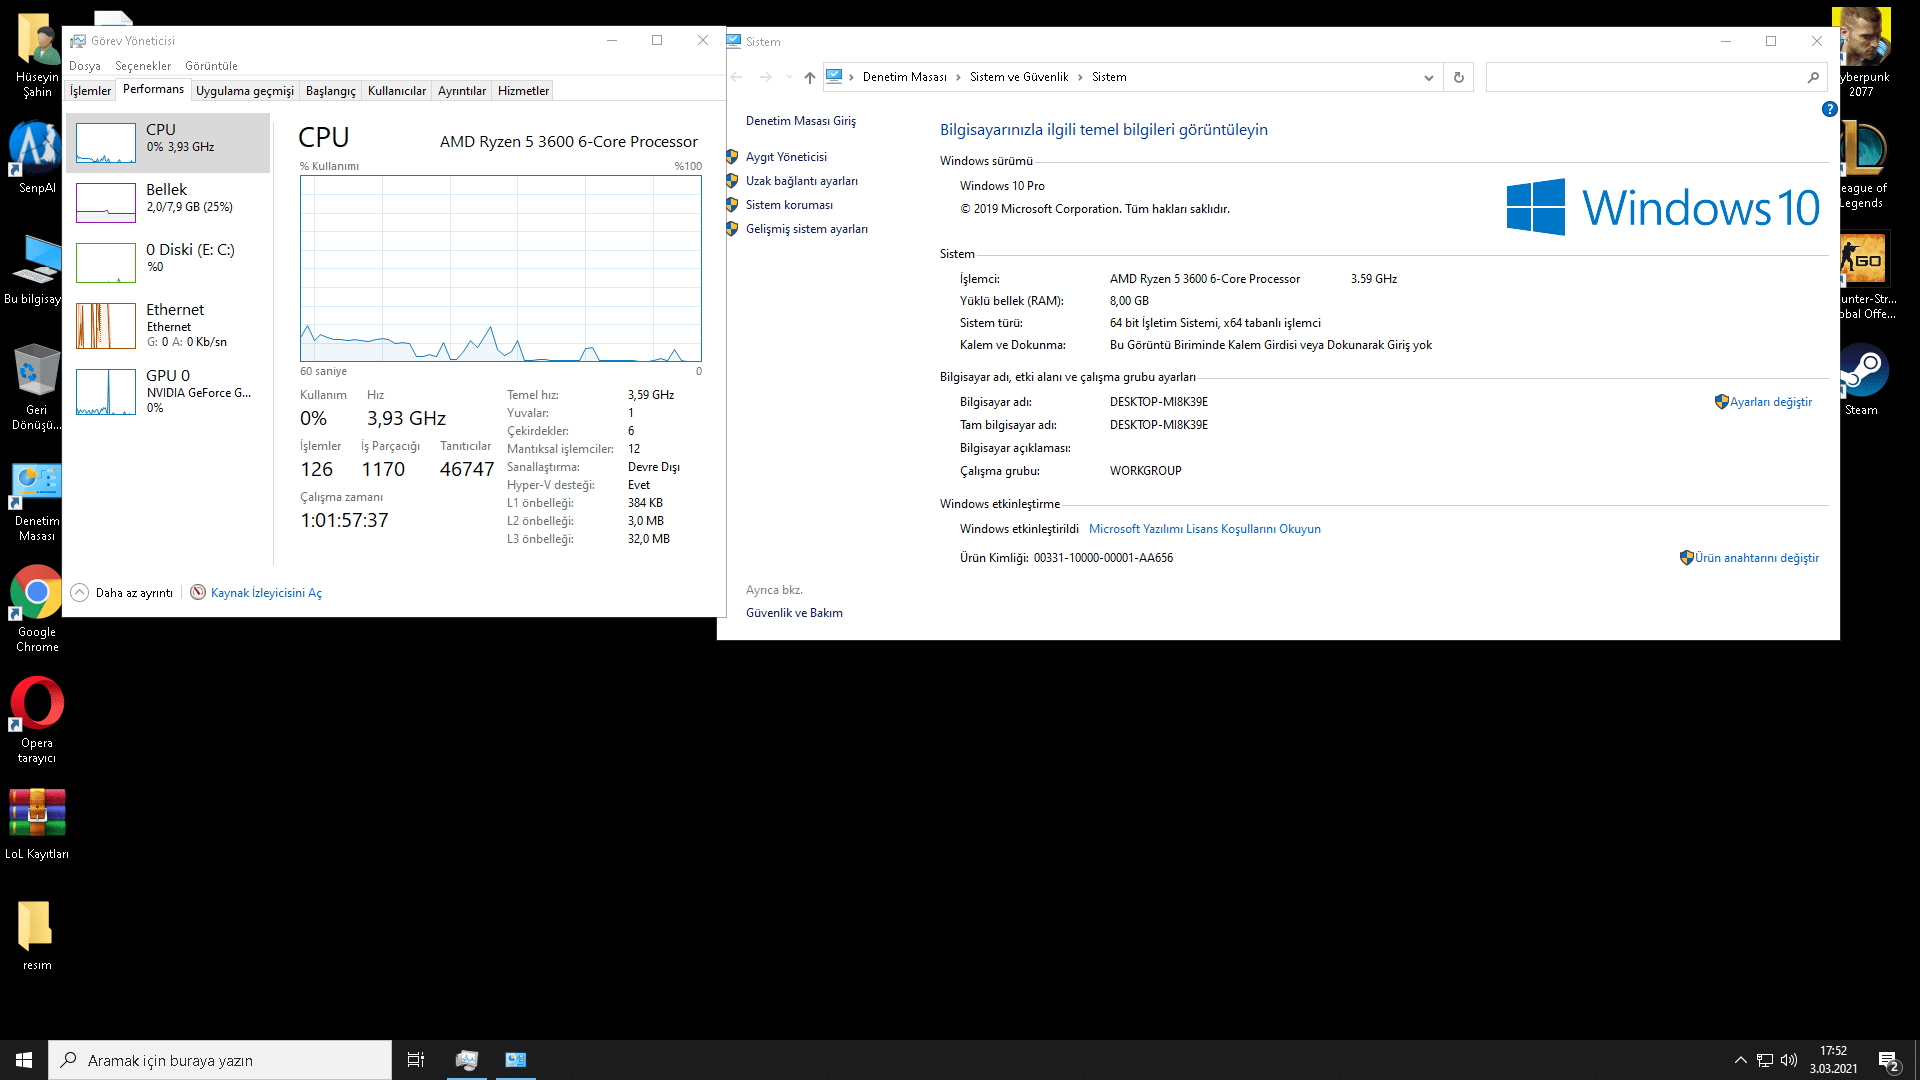1920x1080 pixels.
Task: Select the Bellek memory graph thumbnail
Action: pos(106,203)
